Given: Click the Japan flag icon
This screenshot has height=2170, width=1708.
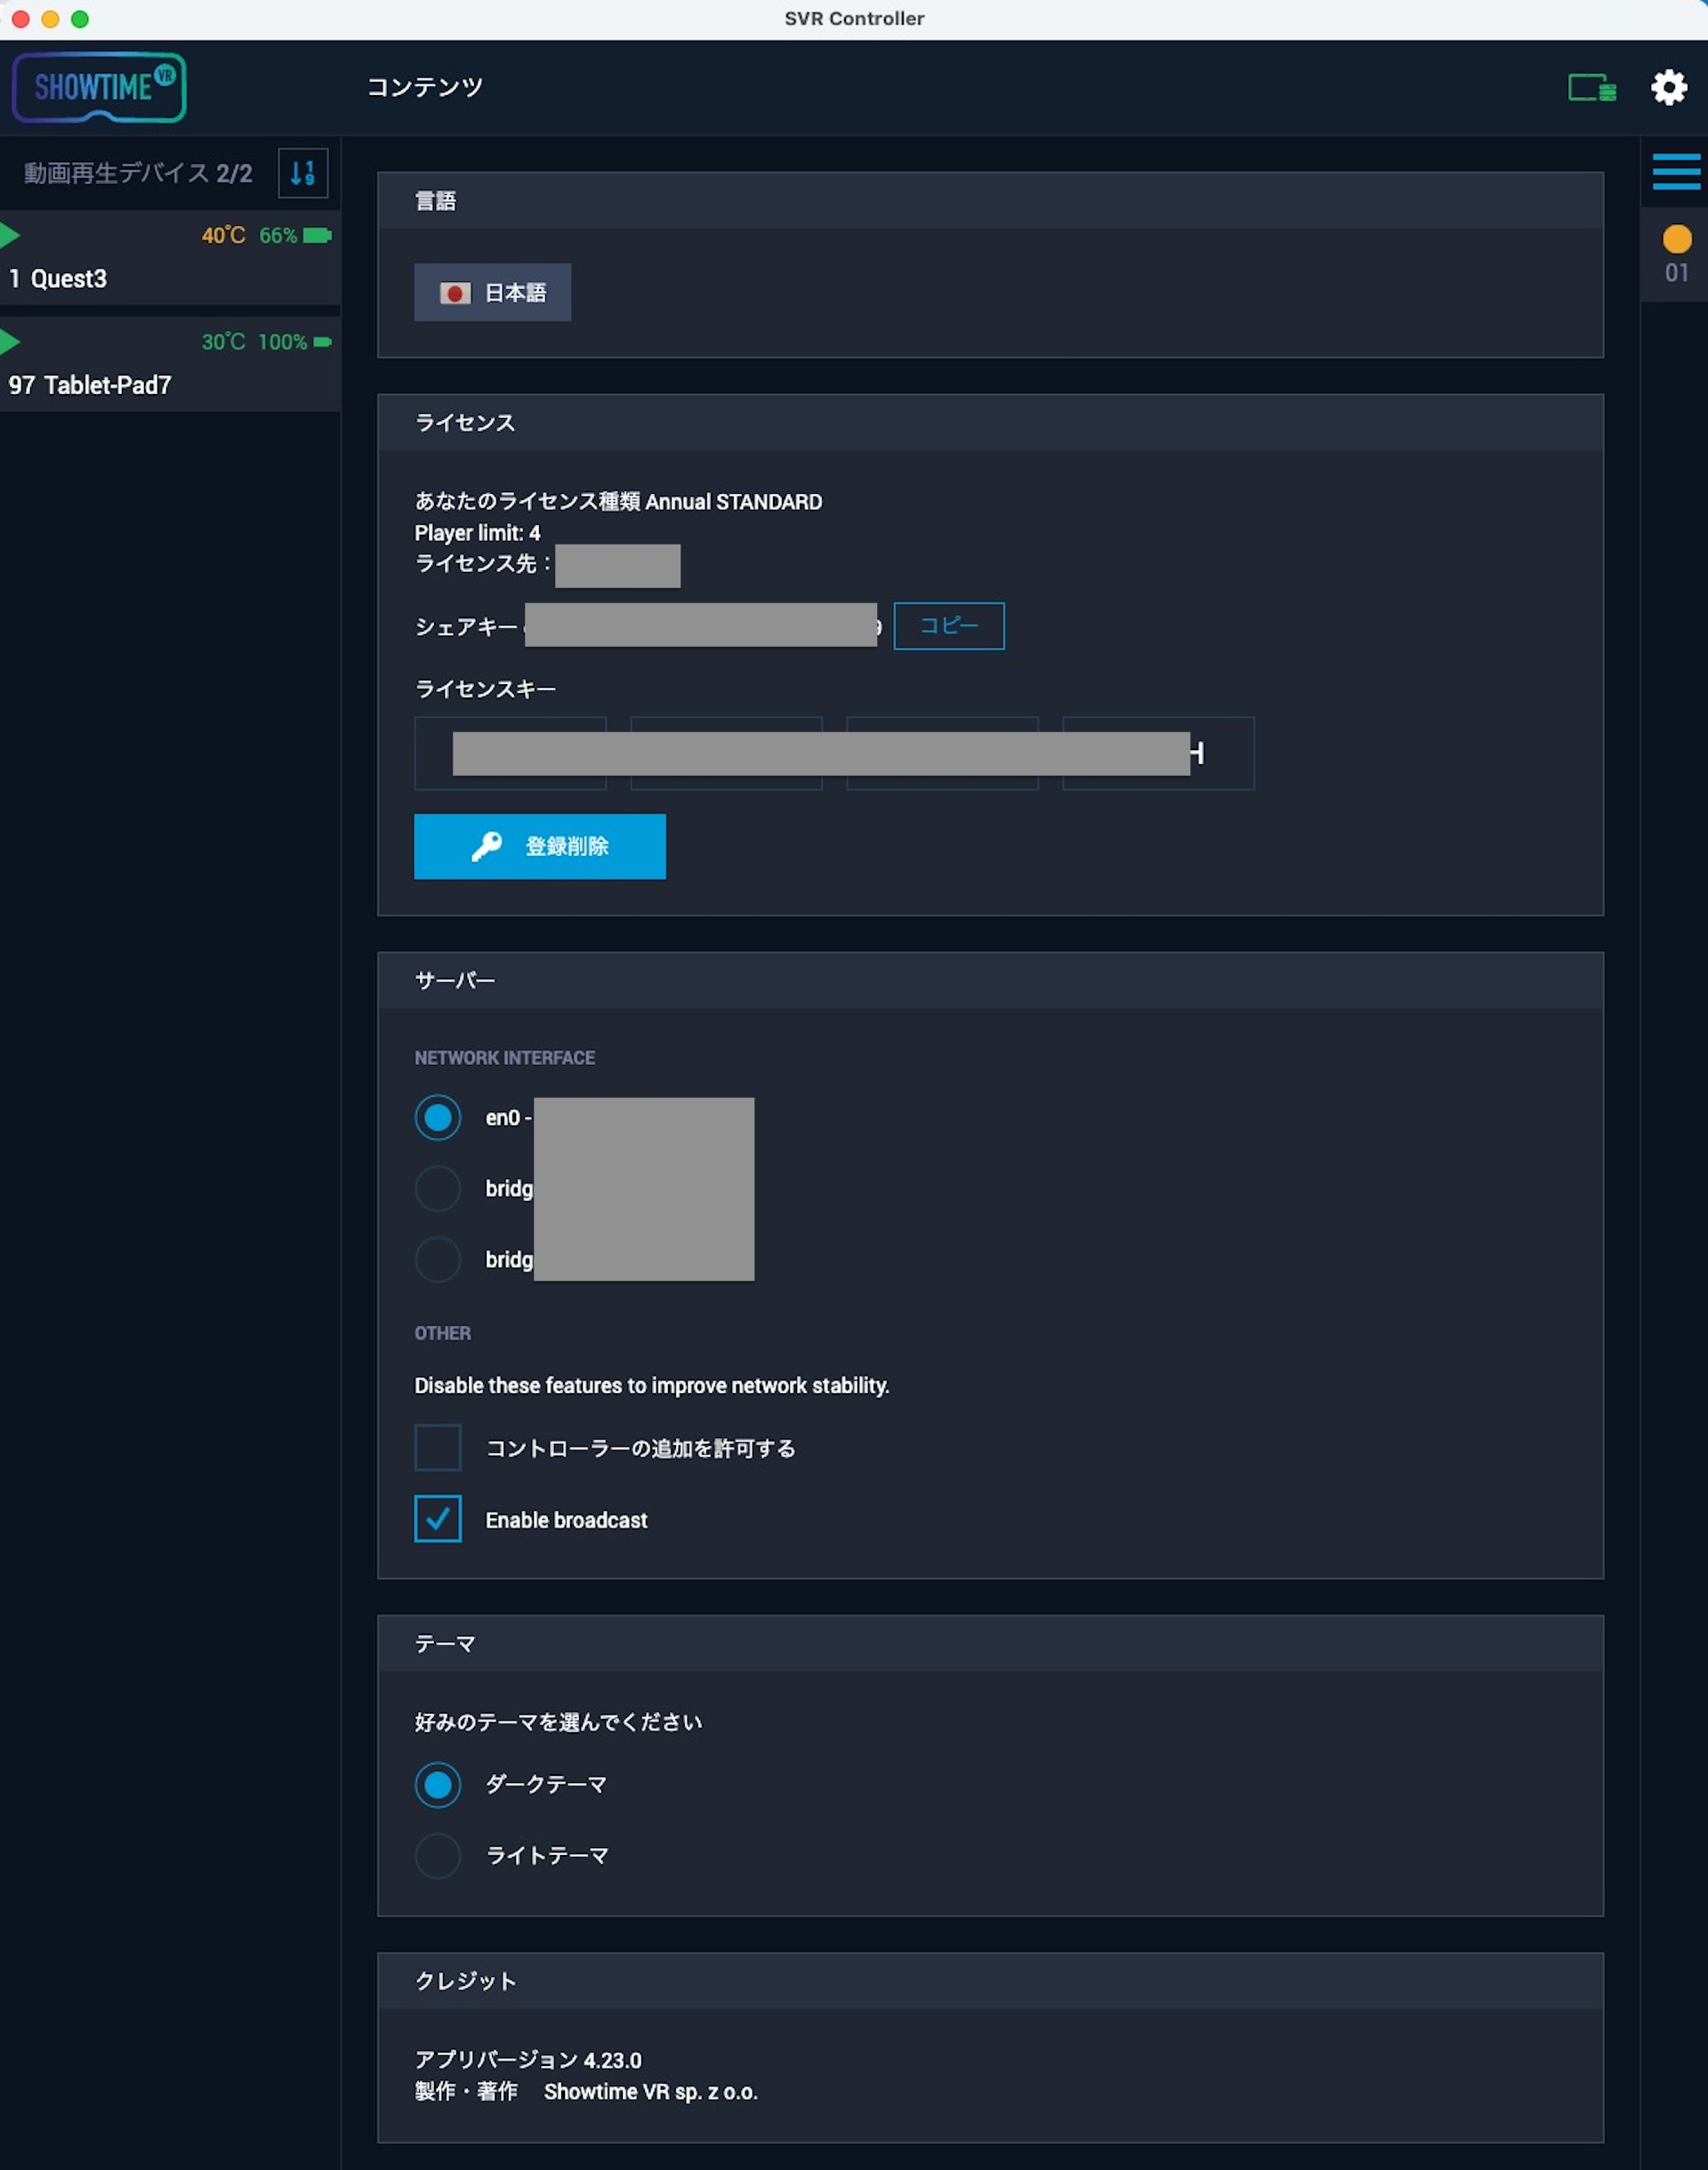Looking at the screenshot, I should [x=455, y=293].
